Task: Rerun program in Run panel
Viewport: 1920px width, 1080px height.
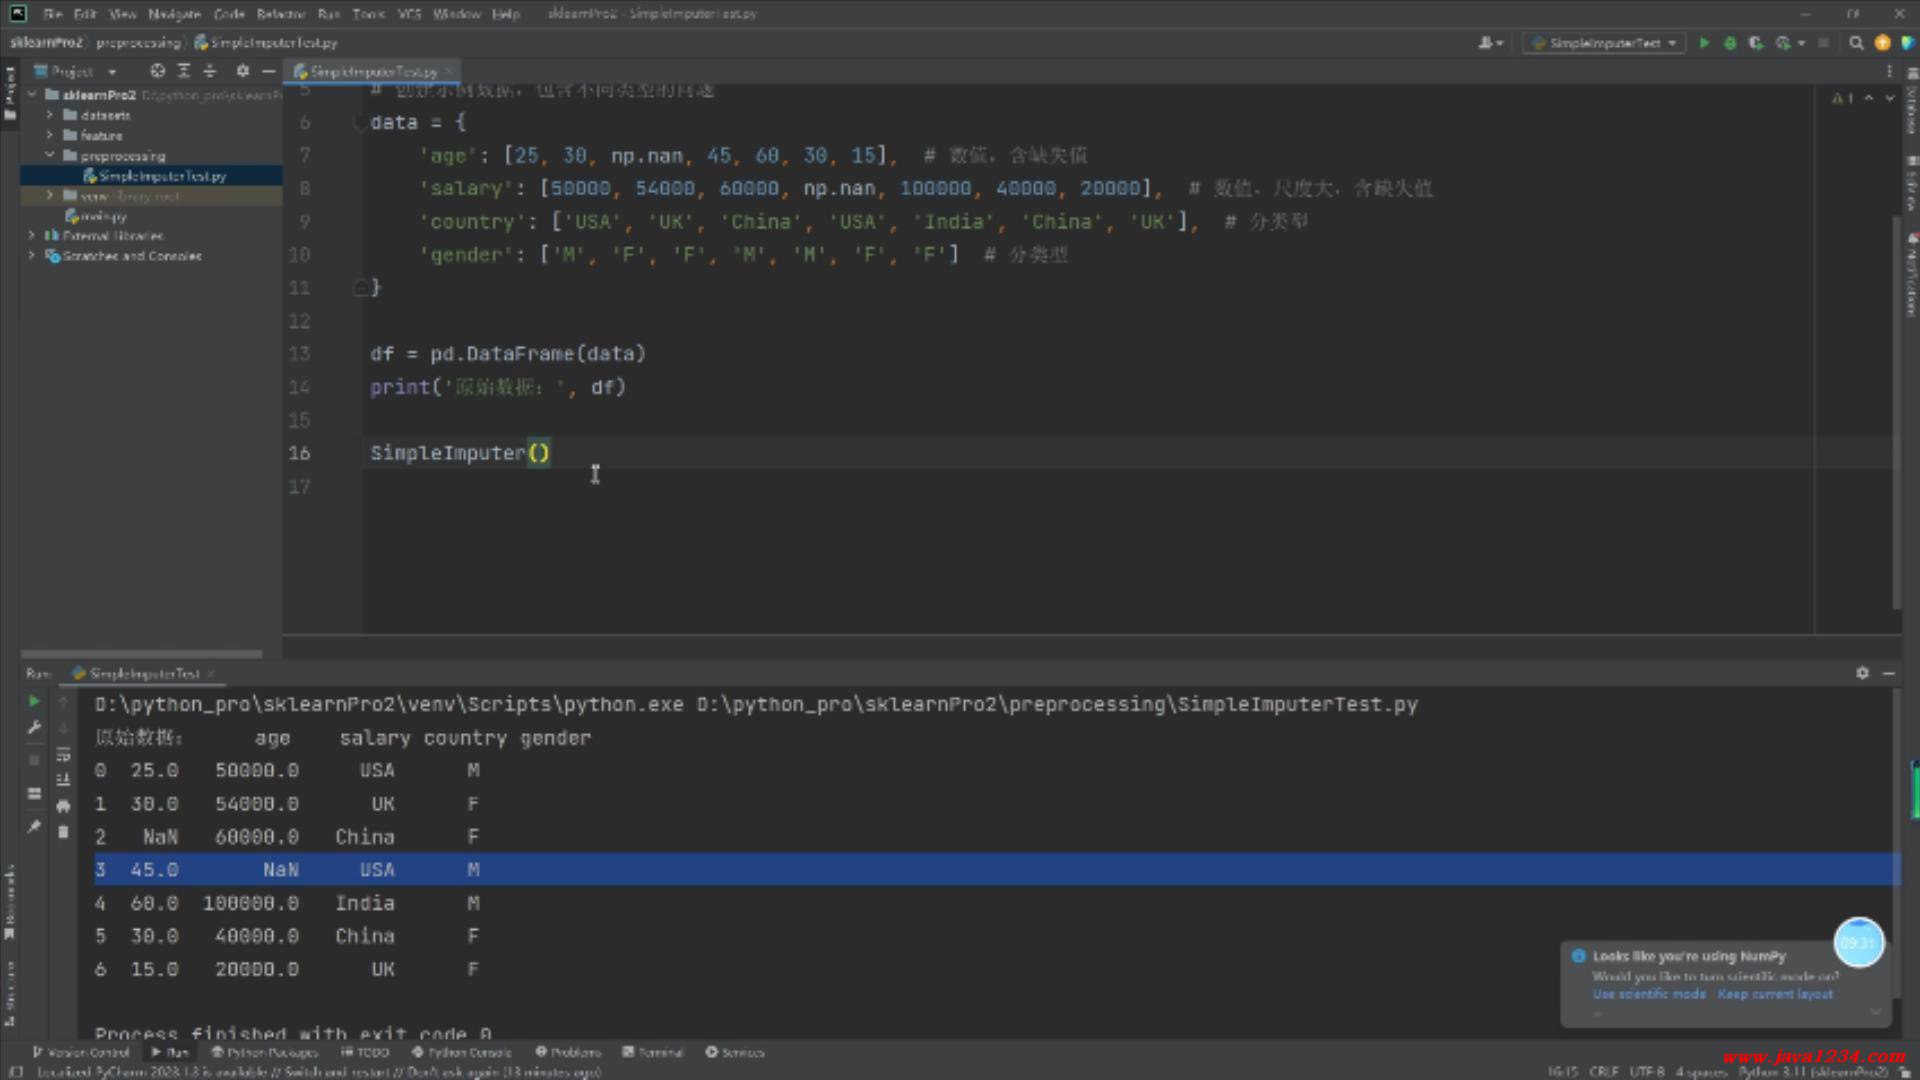Action: pyautogui.click(x=33, y=701)
